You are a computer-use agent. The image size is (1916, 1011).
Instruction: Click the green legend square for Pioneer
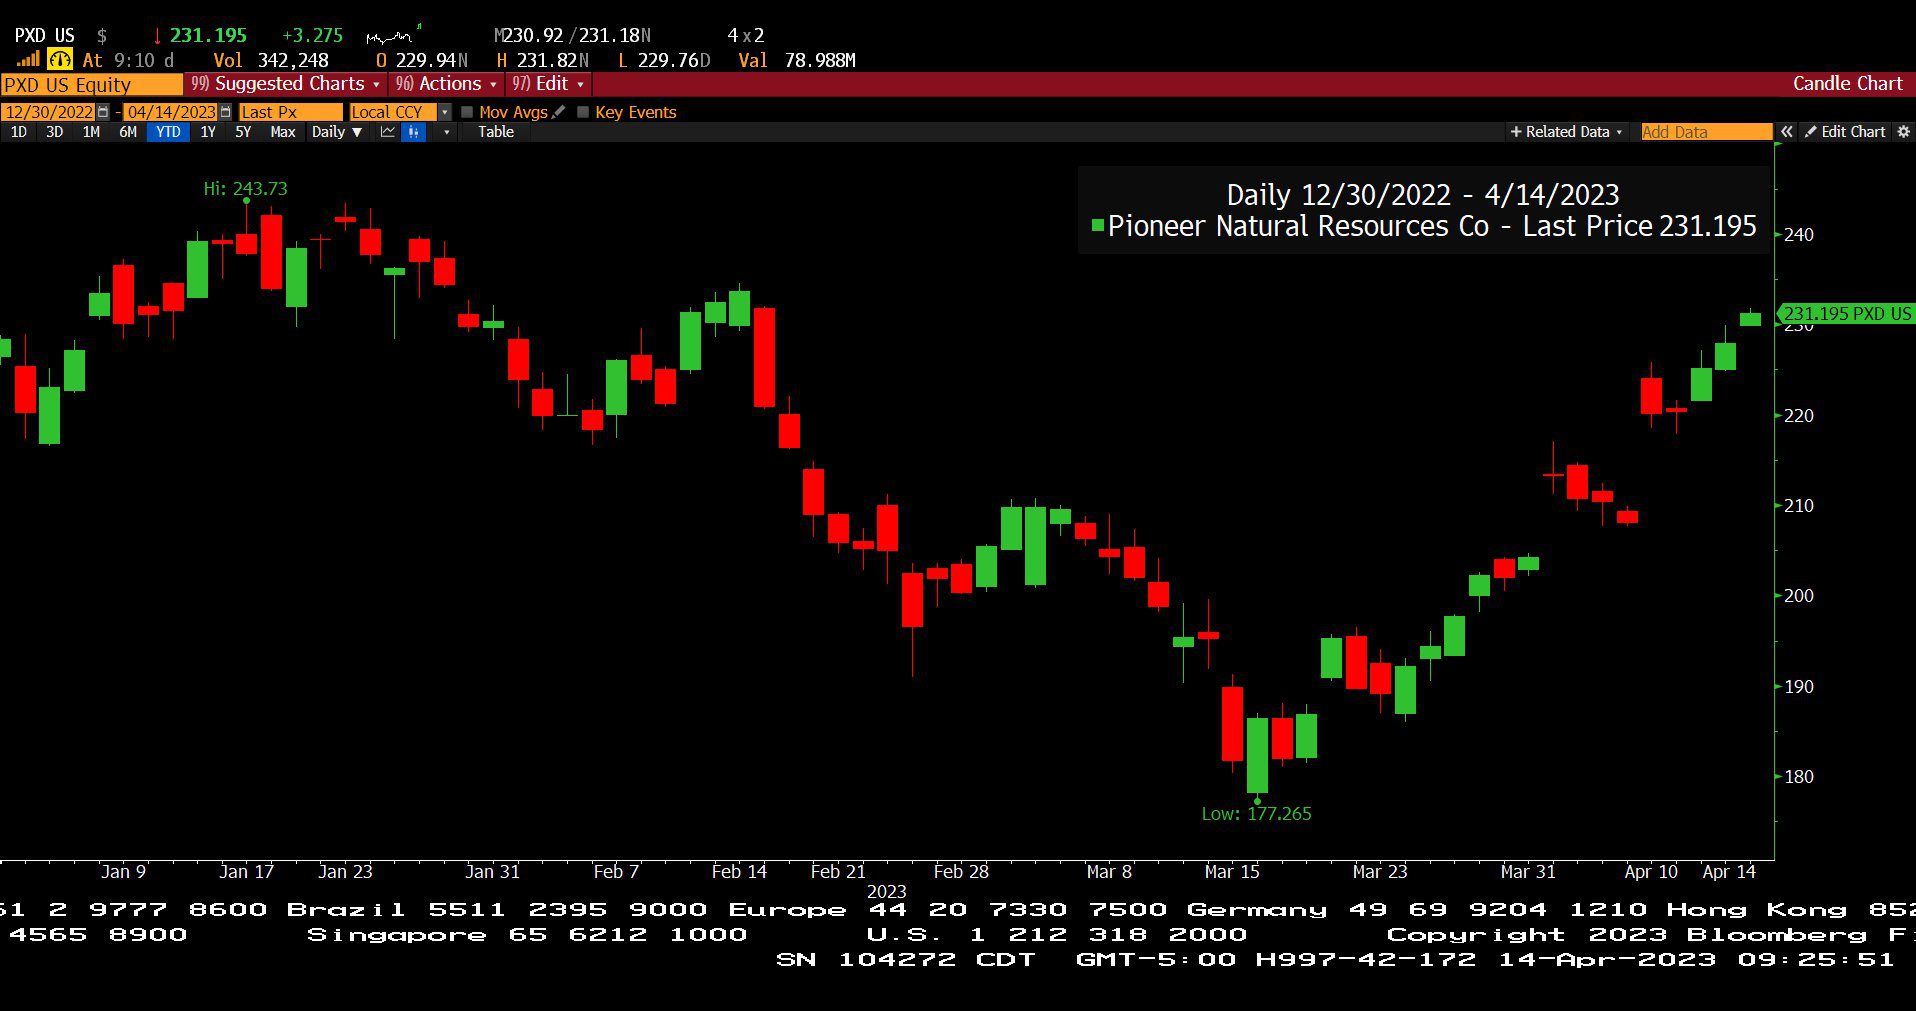(x=1097, y=226)
